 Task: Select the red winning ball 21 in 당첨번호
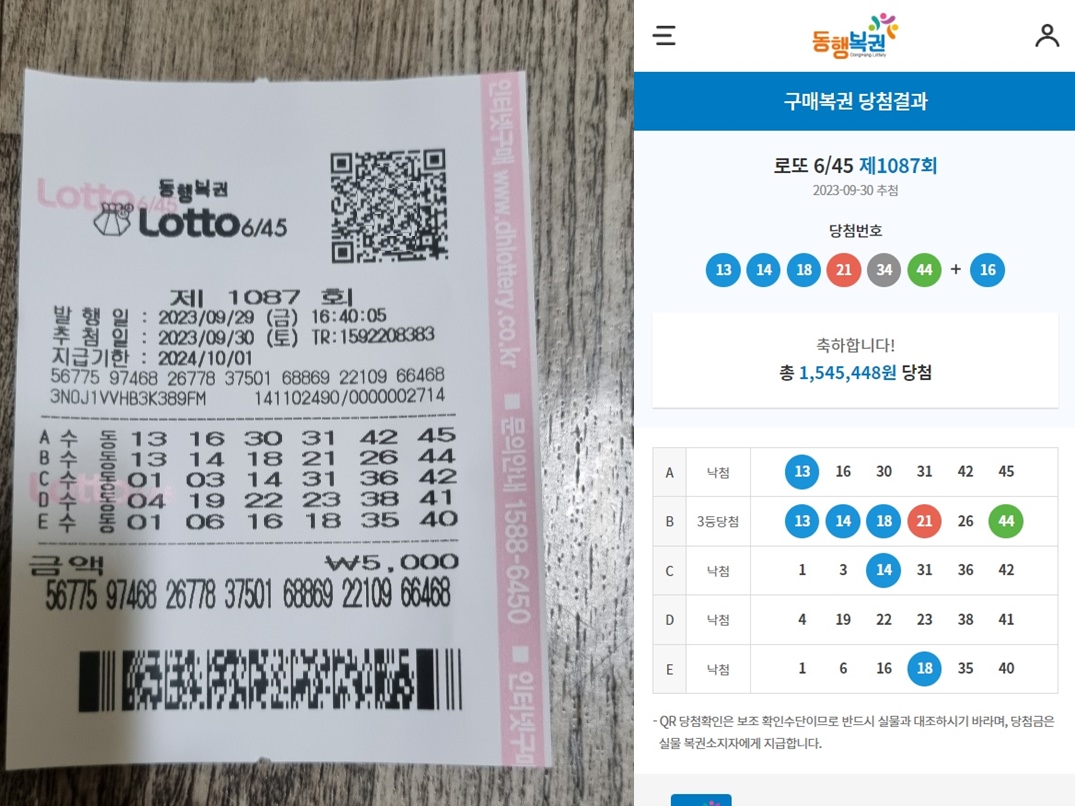(843, 269)
